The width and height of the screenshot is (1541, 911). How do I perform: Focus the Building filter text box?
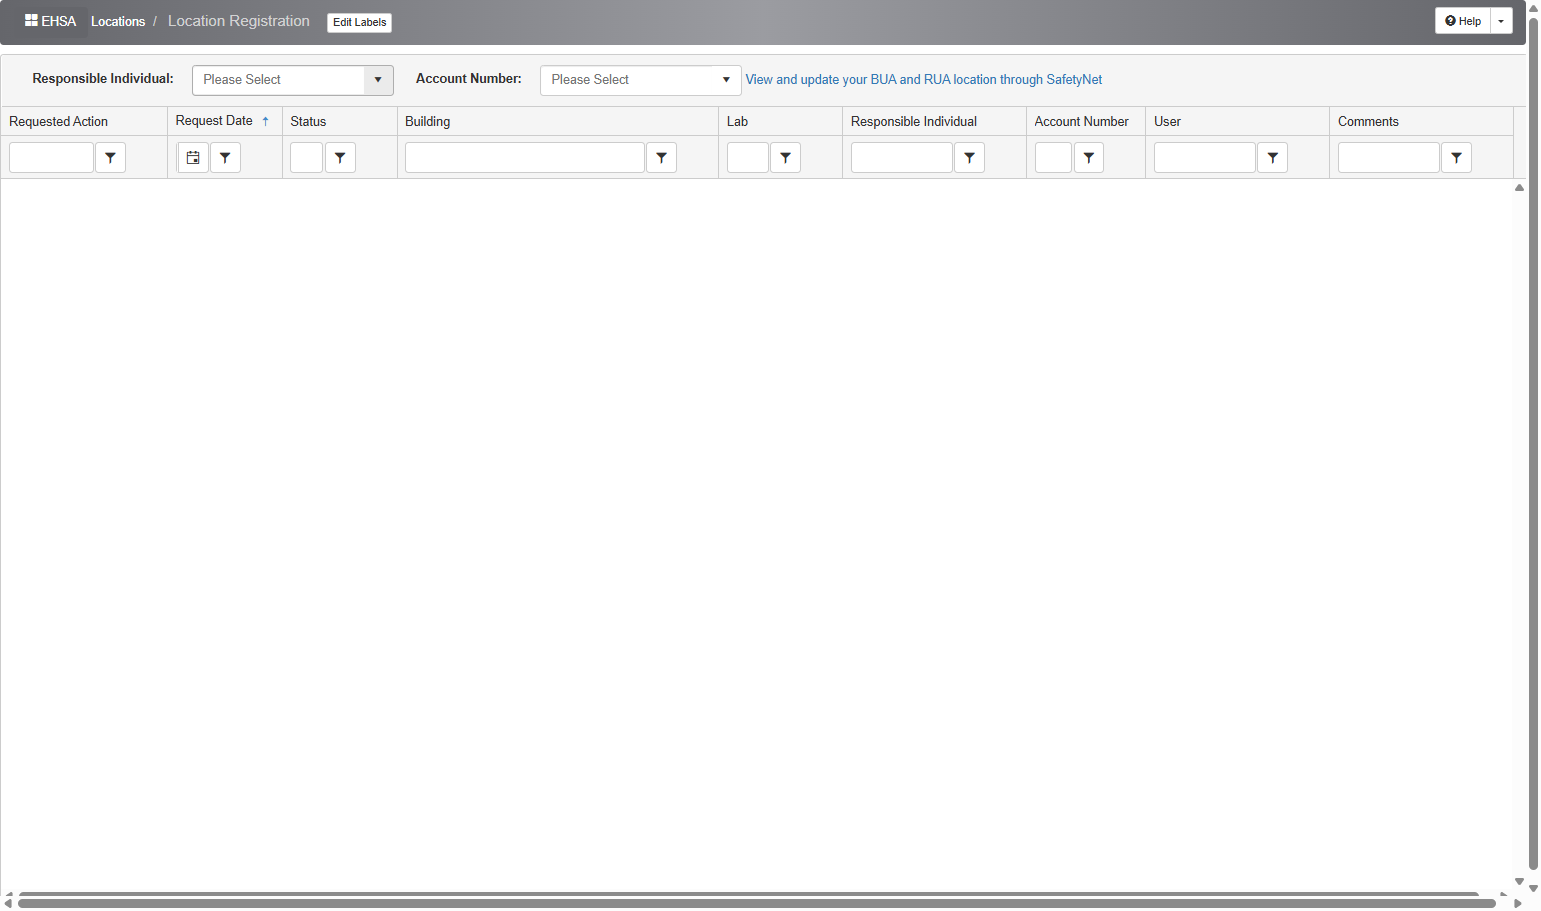tap(525, 158)
